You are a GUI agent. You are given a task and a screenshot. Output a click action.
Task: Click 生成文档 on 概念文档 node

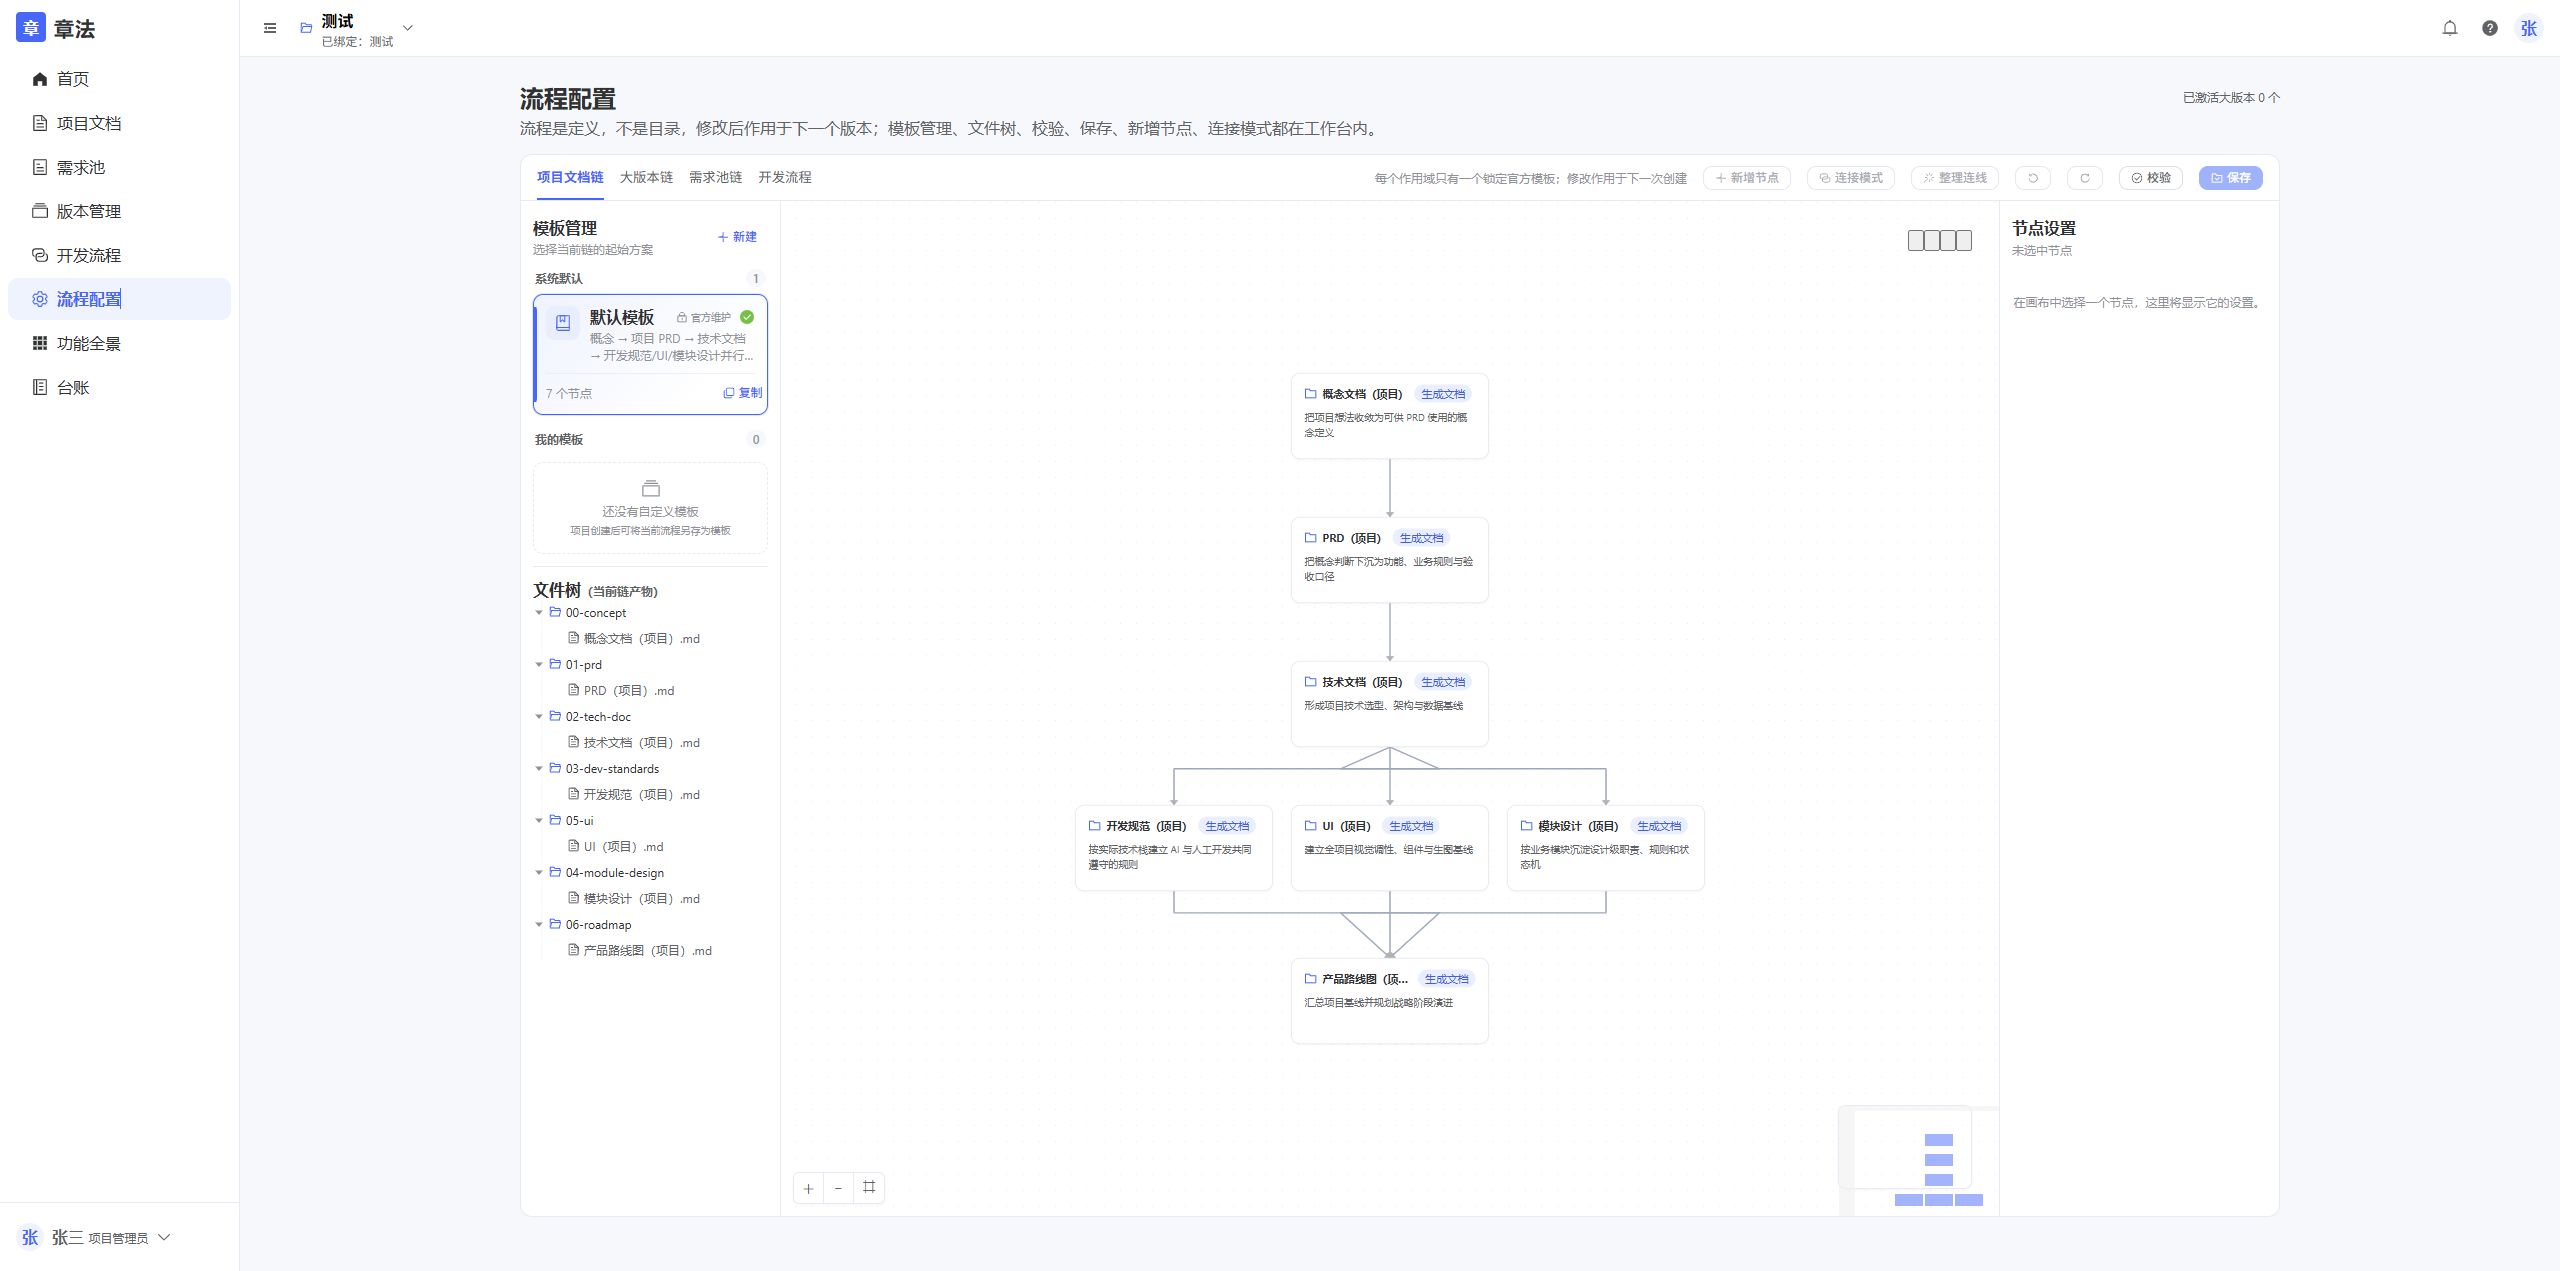[1442, 394]
